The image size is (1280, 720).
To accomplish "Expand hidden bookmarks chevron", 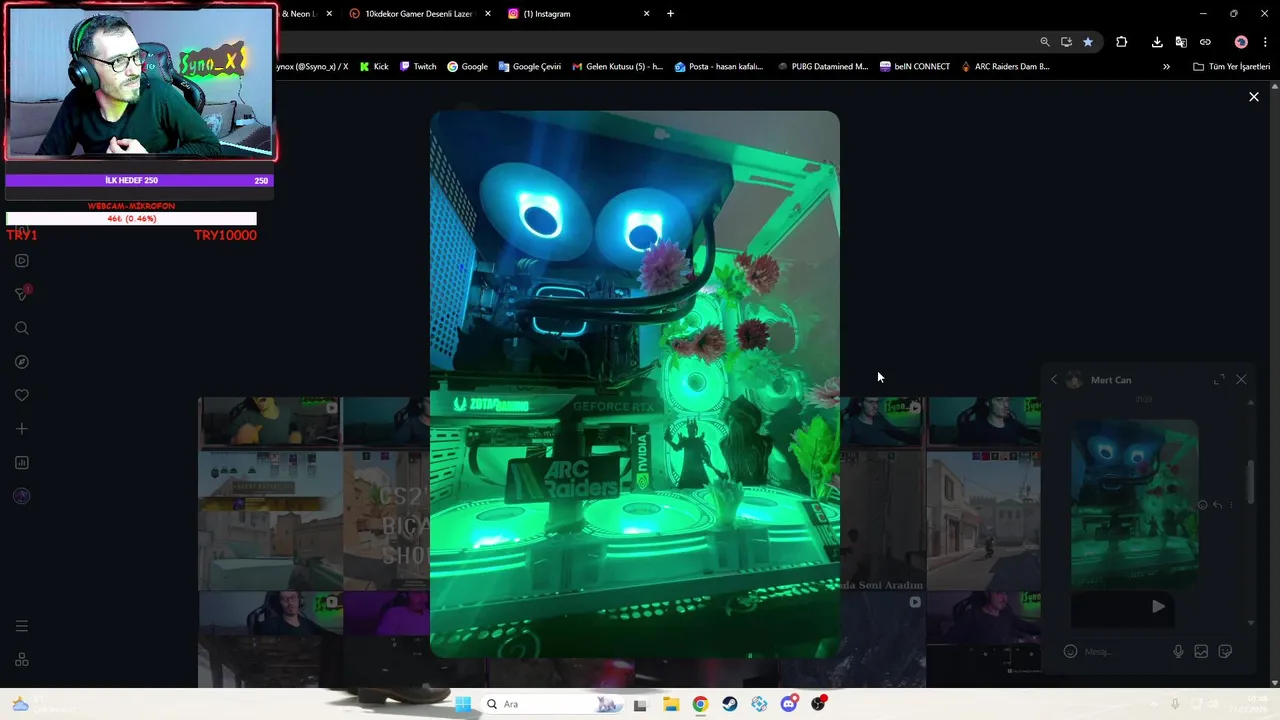I will (1166, 67).
